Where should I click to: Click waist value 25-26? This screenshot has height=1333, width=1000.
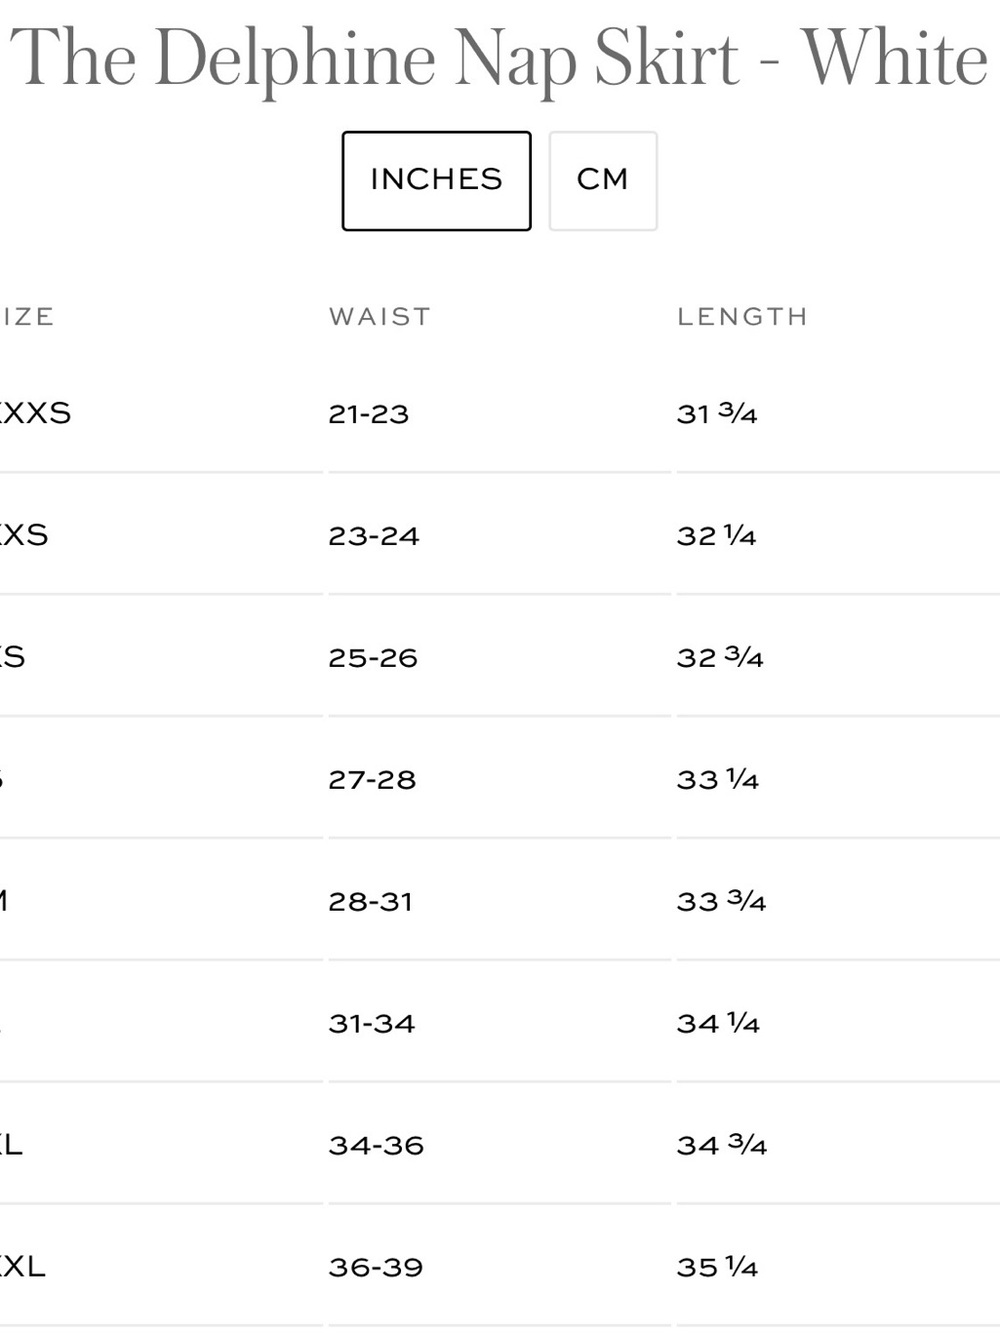373,658
